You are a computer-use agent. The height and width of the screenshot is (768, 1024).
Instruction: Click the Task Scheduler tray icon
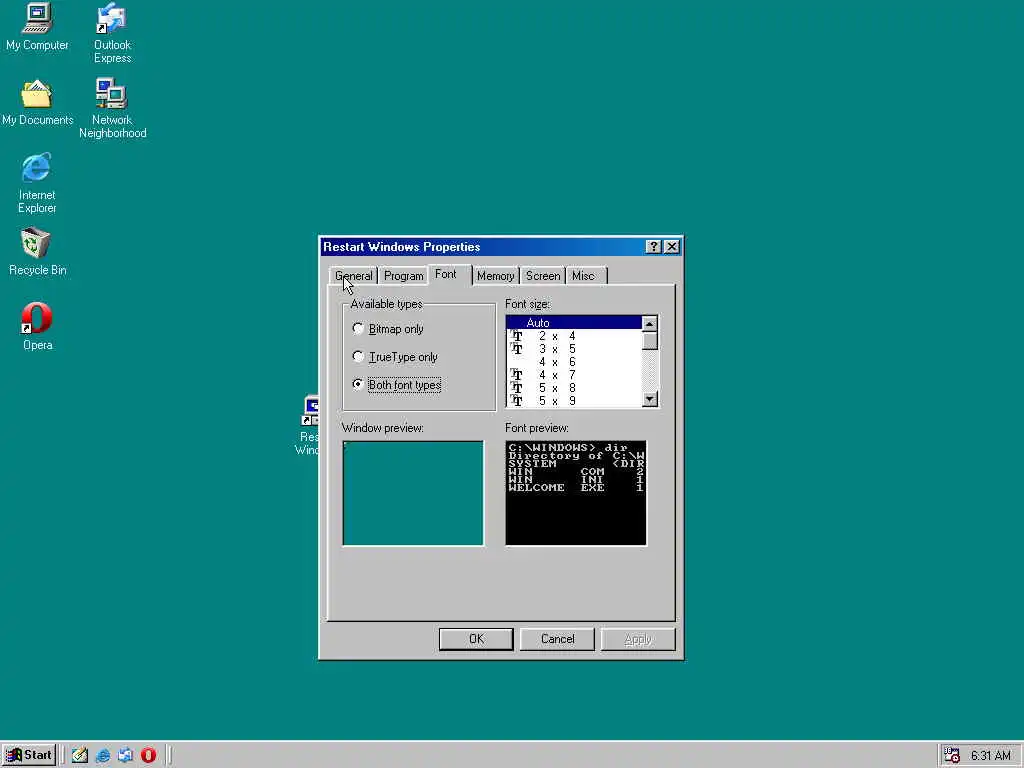(952, 756)
